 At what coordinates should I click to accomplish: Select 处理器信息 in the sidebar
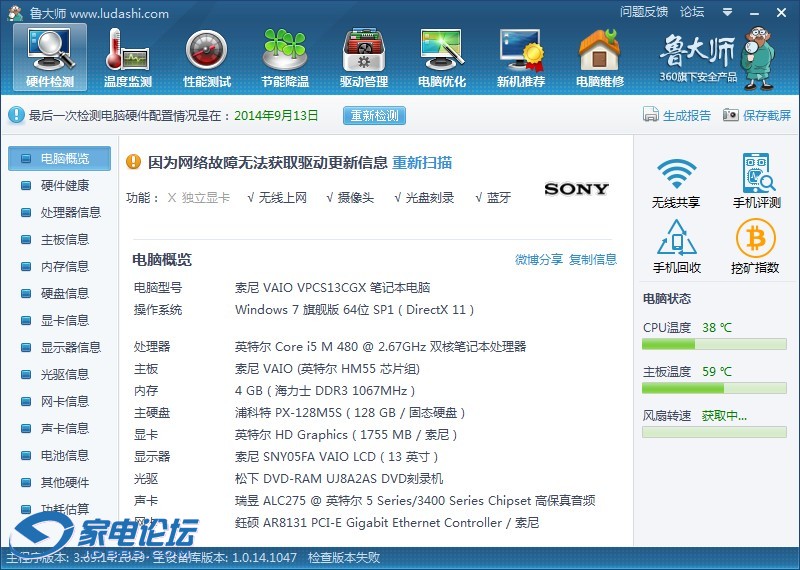point(70,212)
